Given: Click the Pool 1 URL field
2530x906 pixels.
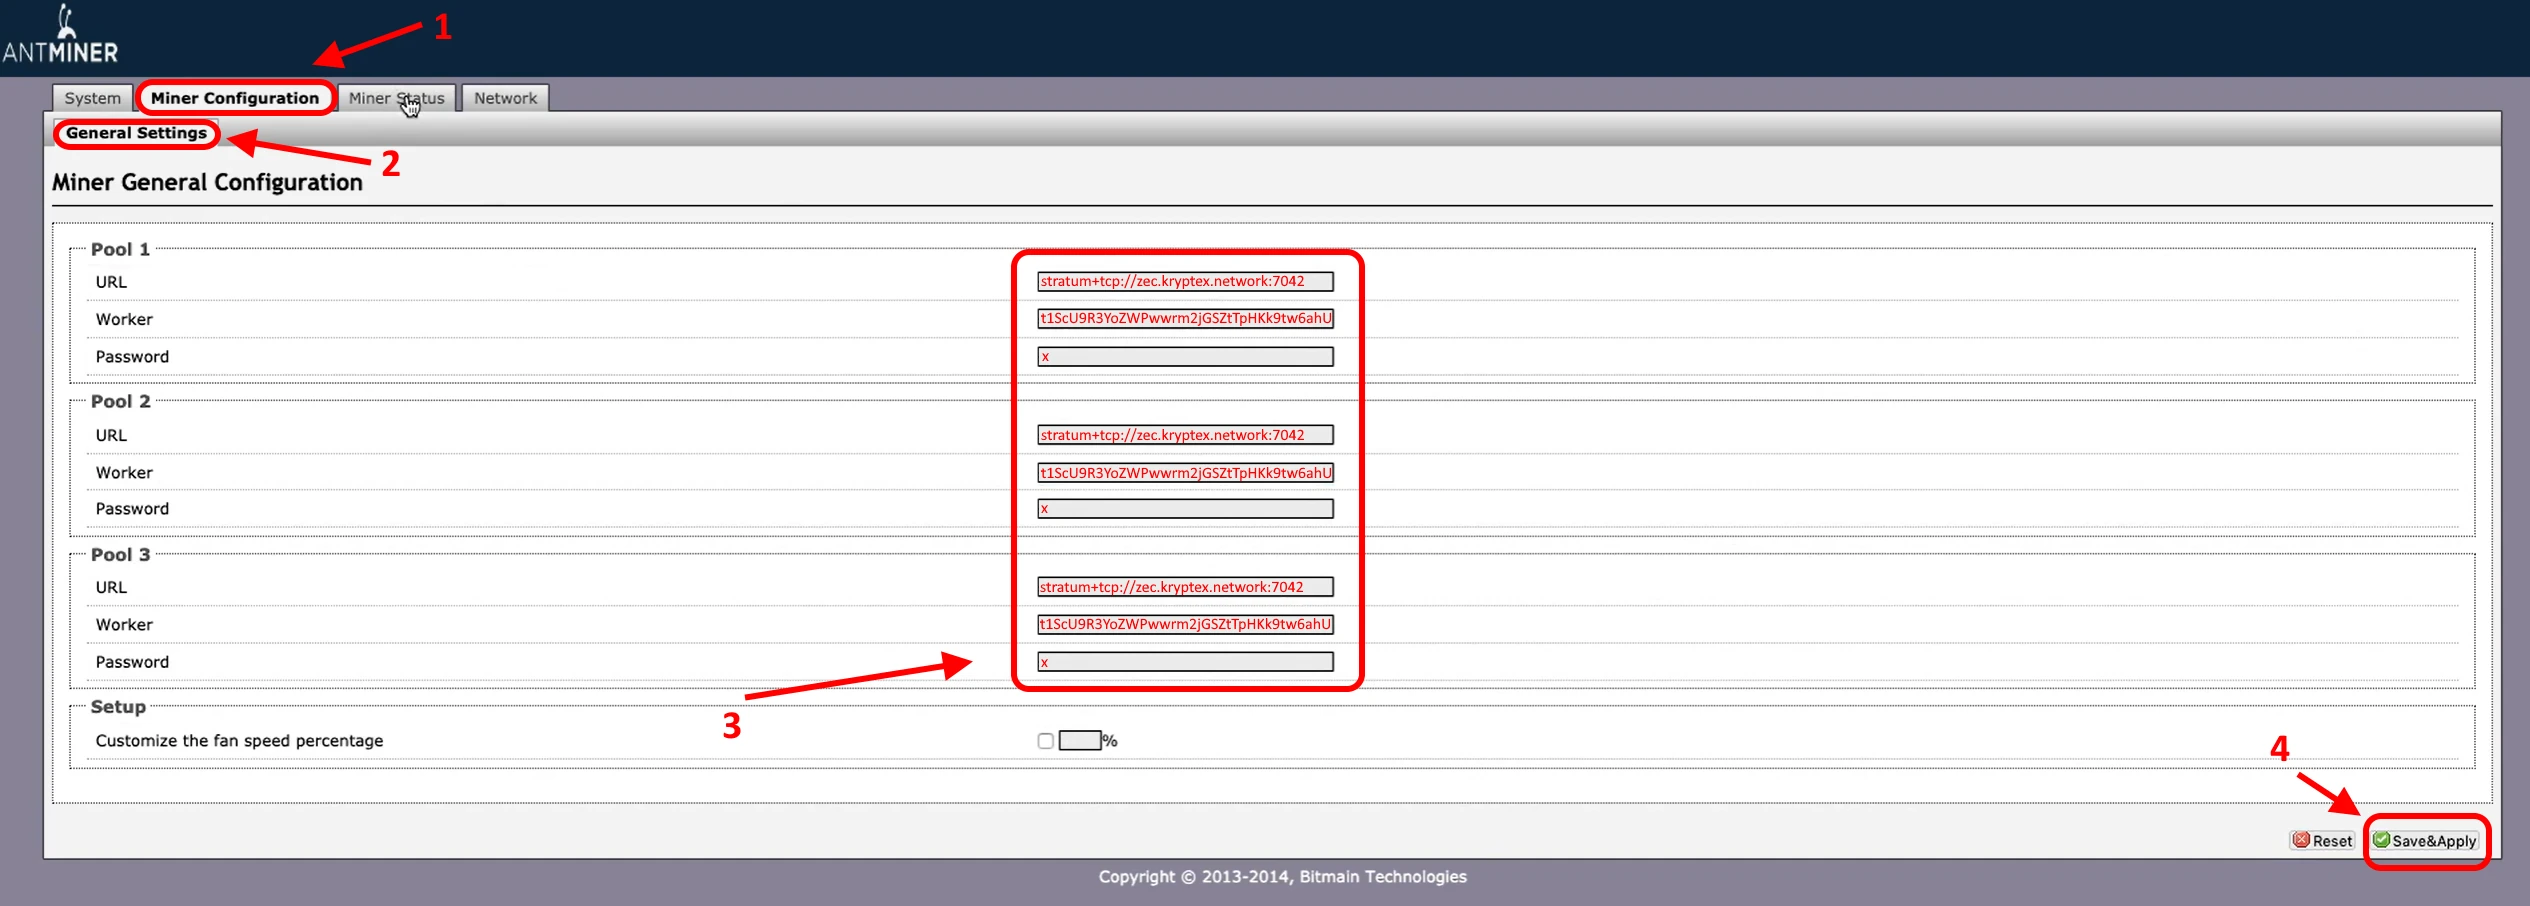Looking at the screenshot, I should 1184,281.
